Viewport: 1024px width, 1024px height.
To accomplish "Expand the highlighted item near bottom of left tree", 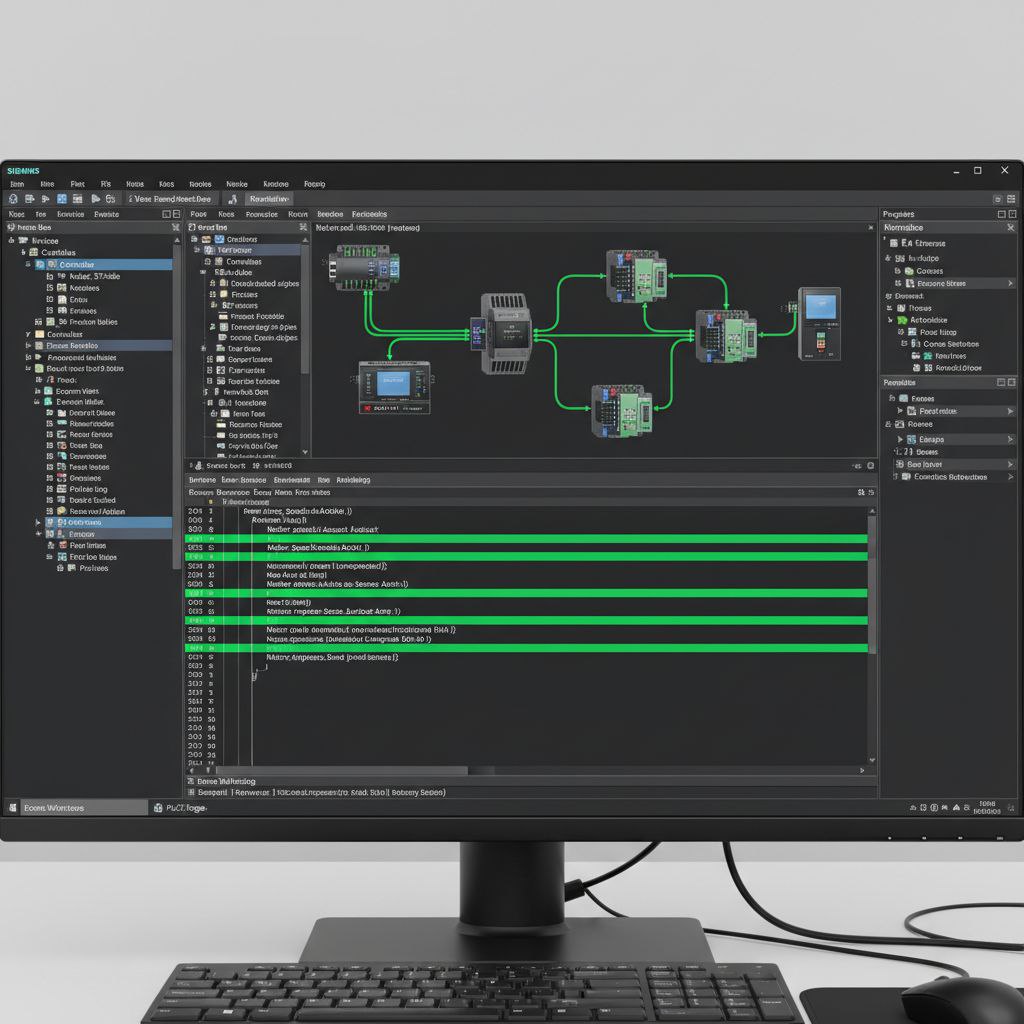I will tap(39, 522).
